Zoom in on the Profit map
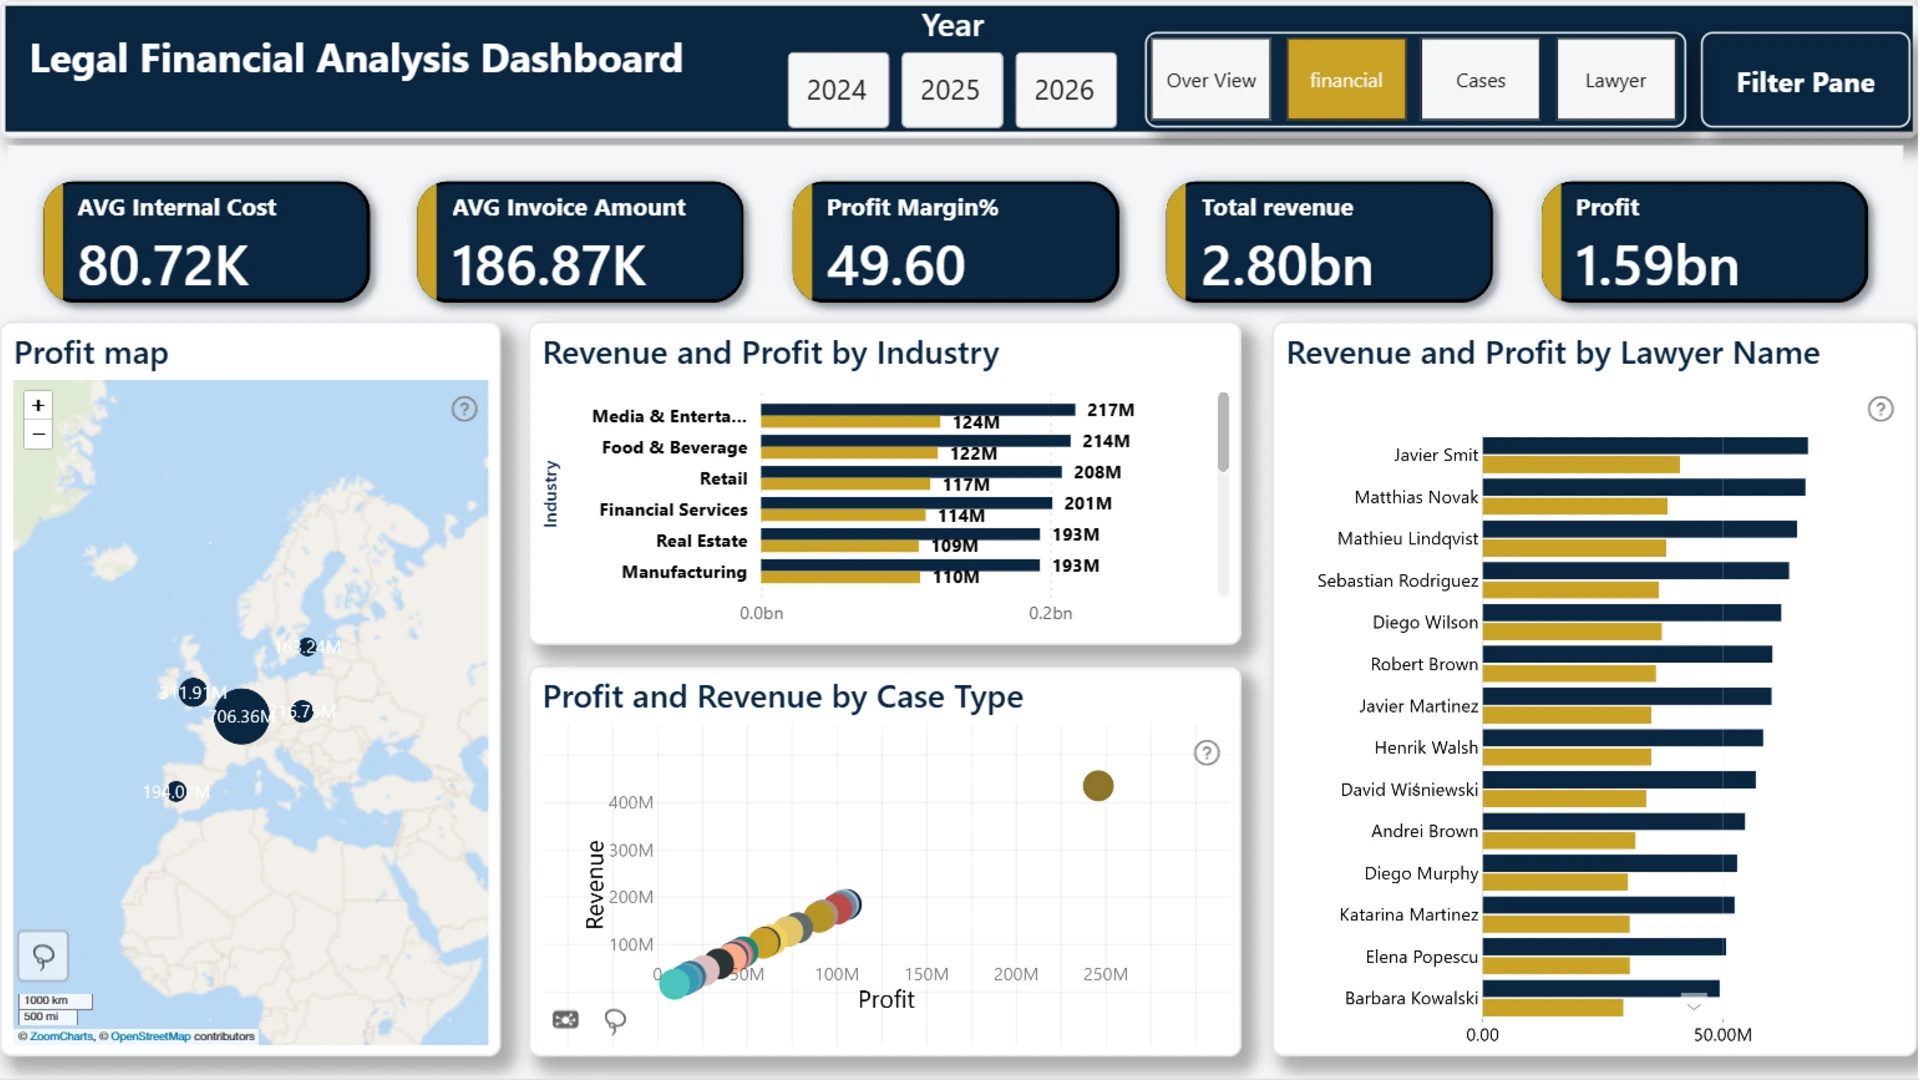Viewport: 1920px width, 1080px height. pos(38,405)
